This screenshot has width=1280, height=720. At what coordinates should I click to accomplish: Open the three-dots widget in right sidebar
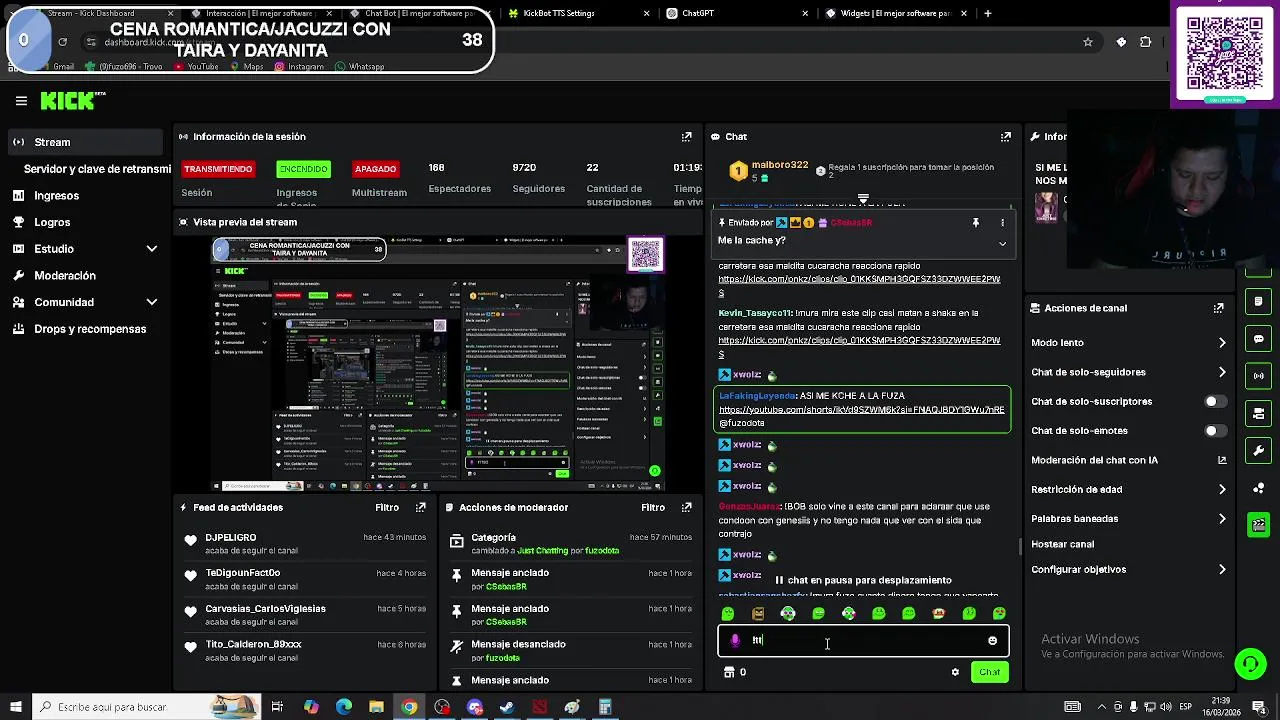pyautogui.click(x=1258, y=487)
